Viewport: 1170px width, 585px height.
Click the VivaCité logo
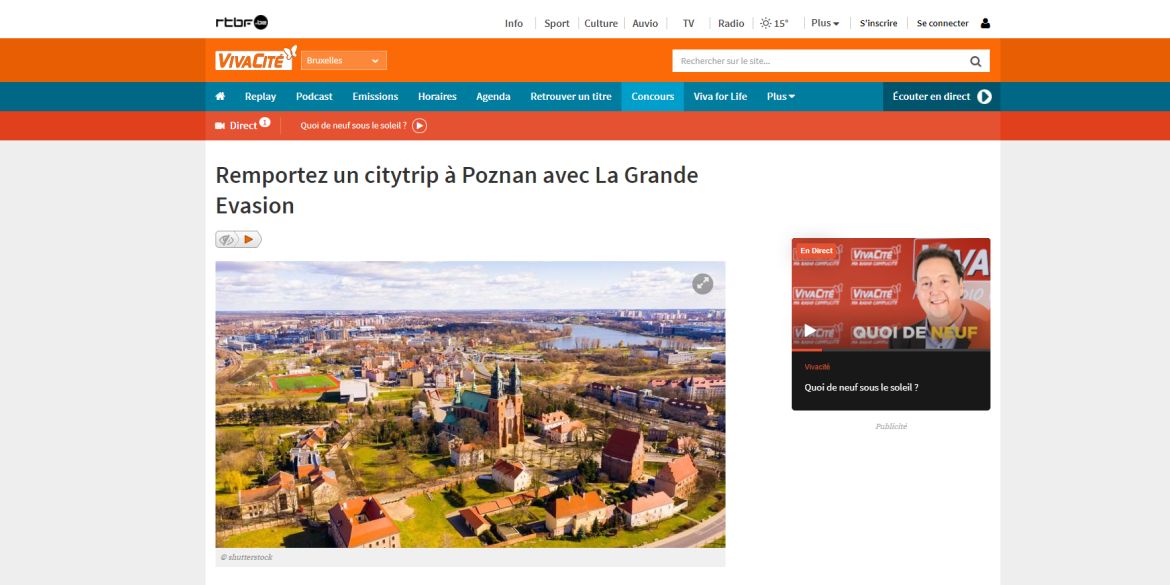pos(256,60)
